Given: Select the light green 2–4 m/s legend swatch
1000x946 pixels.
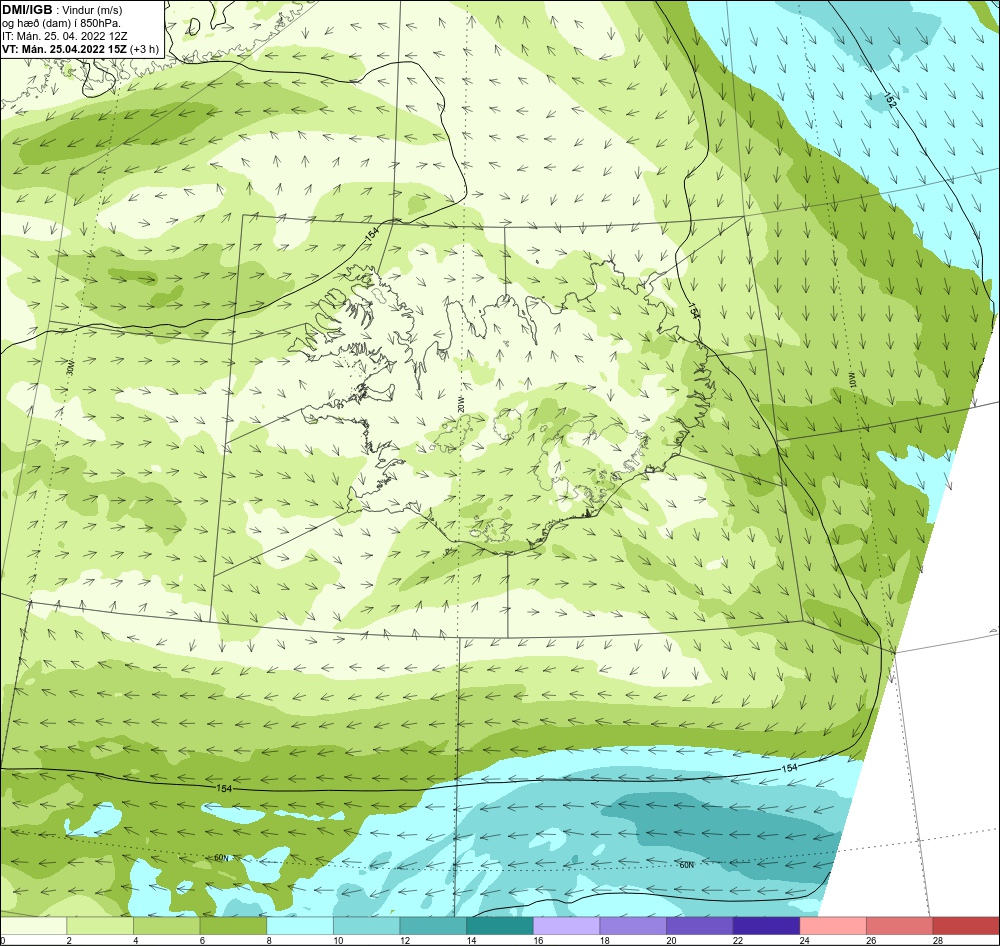Looking at the screenshot, I should [x=99, y=926].
